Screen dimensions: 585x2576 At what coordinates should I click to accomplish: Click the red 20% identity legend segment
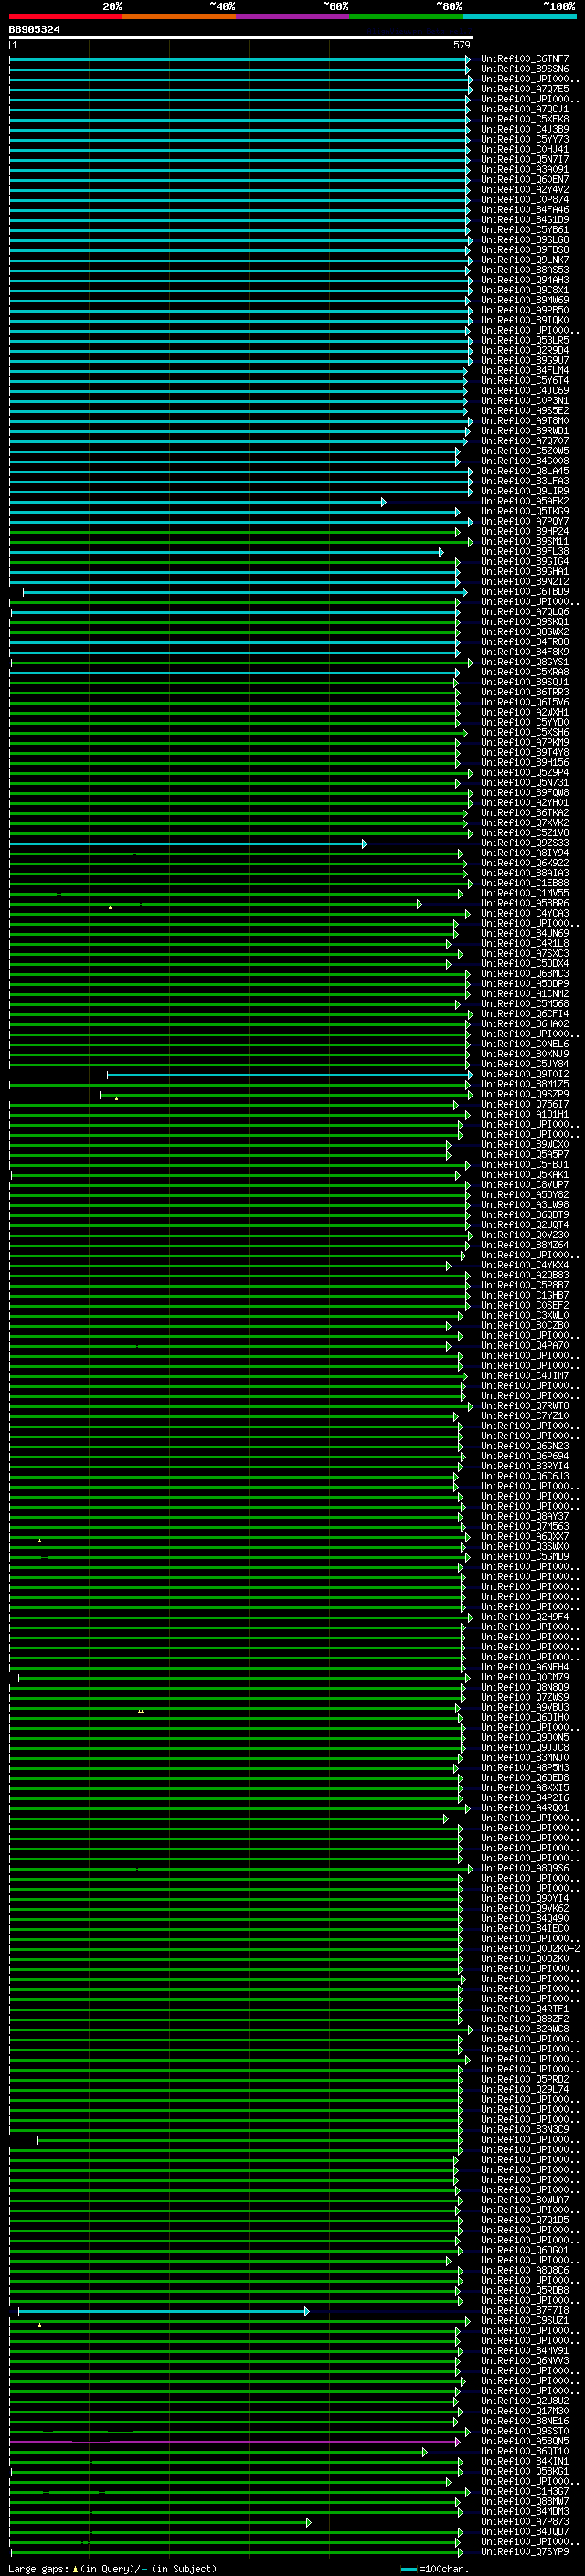click(65, 16)
